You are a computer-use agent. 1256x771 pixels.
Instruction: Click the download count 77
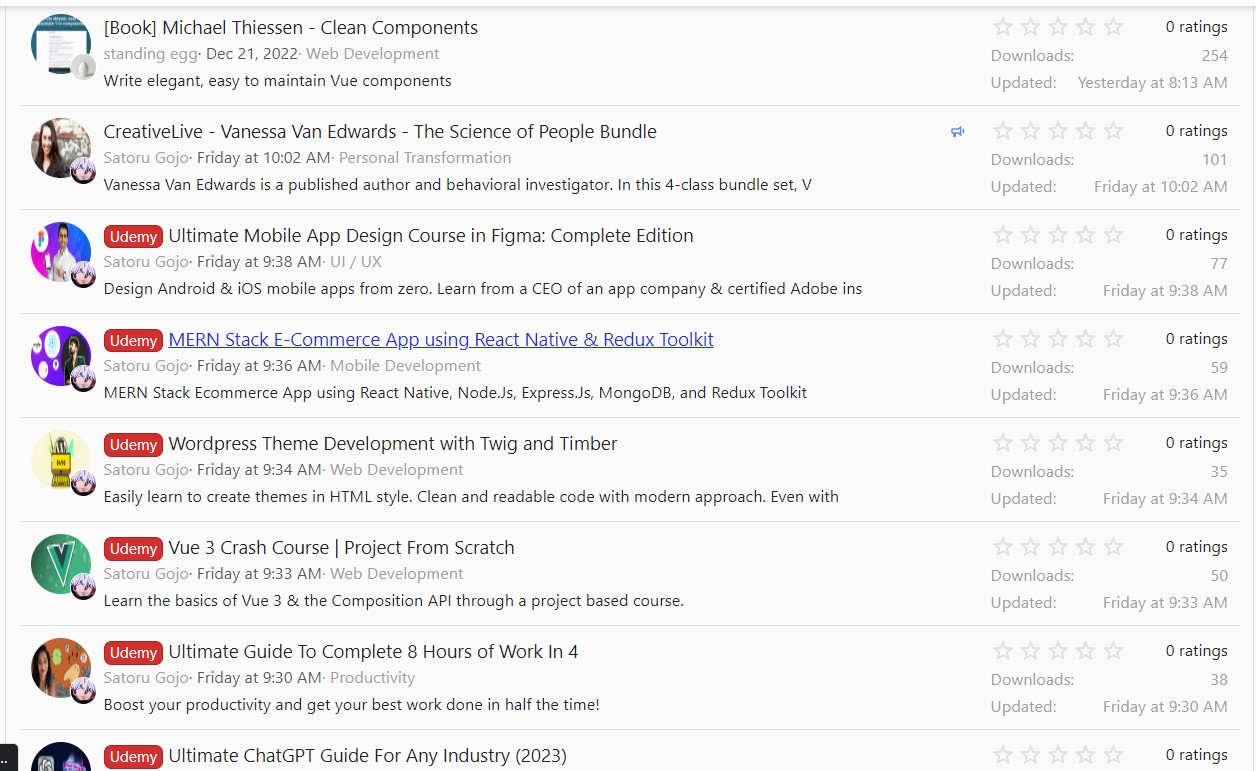click(x=1219, y=264)
